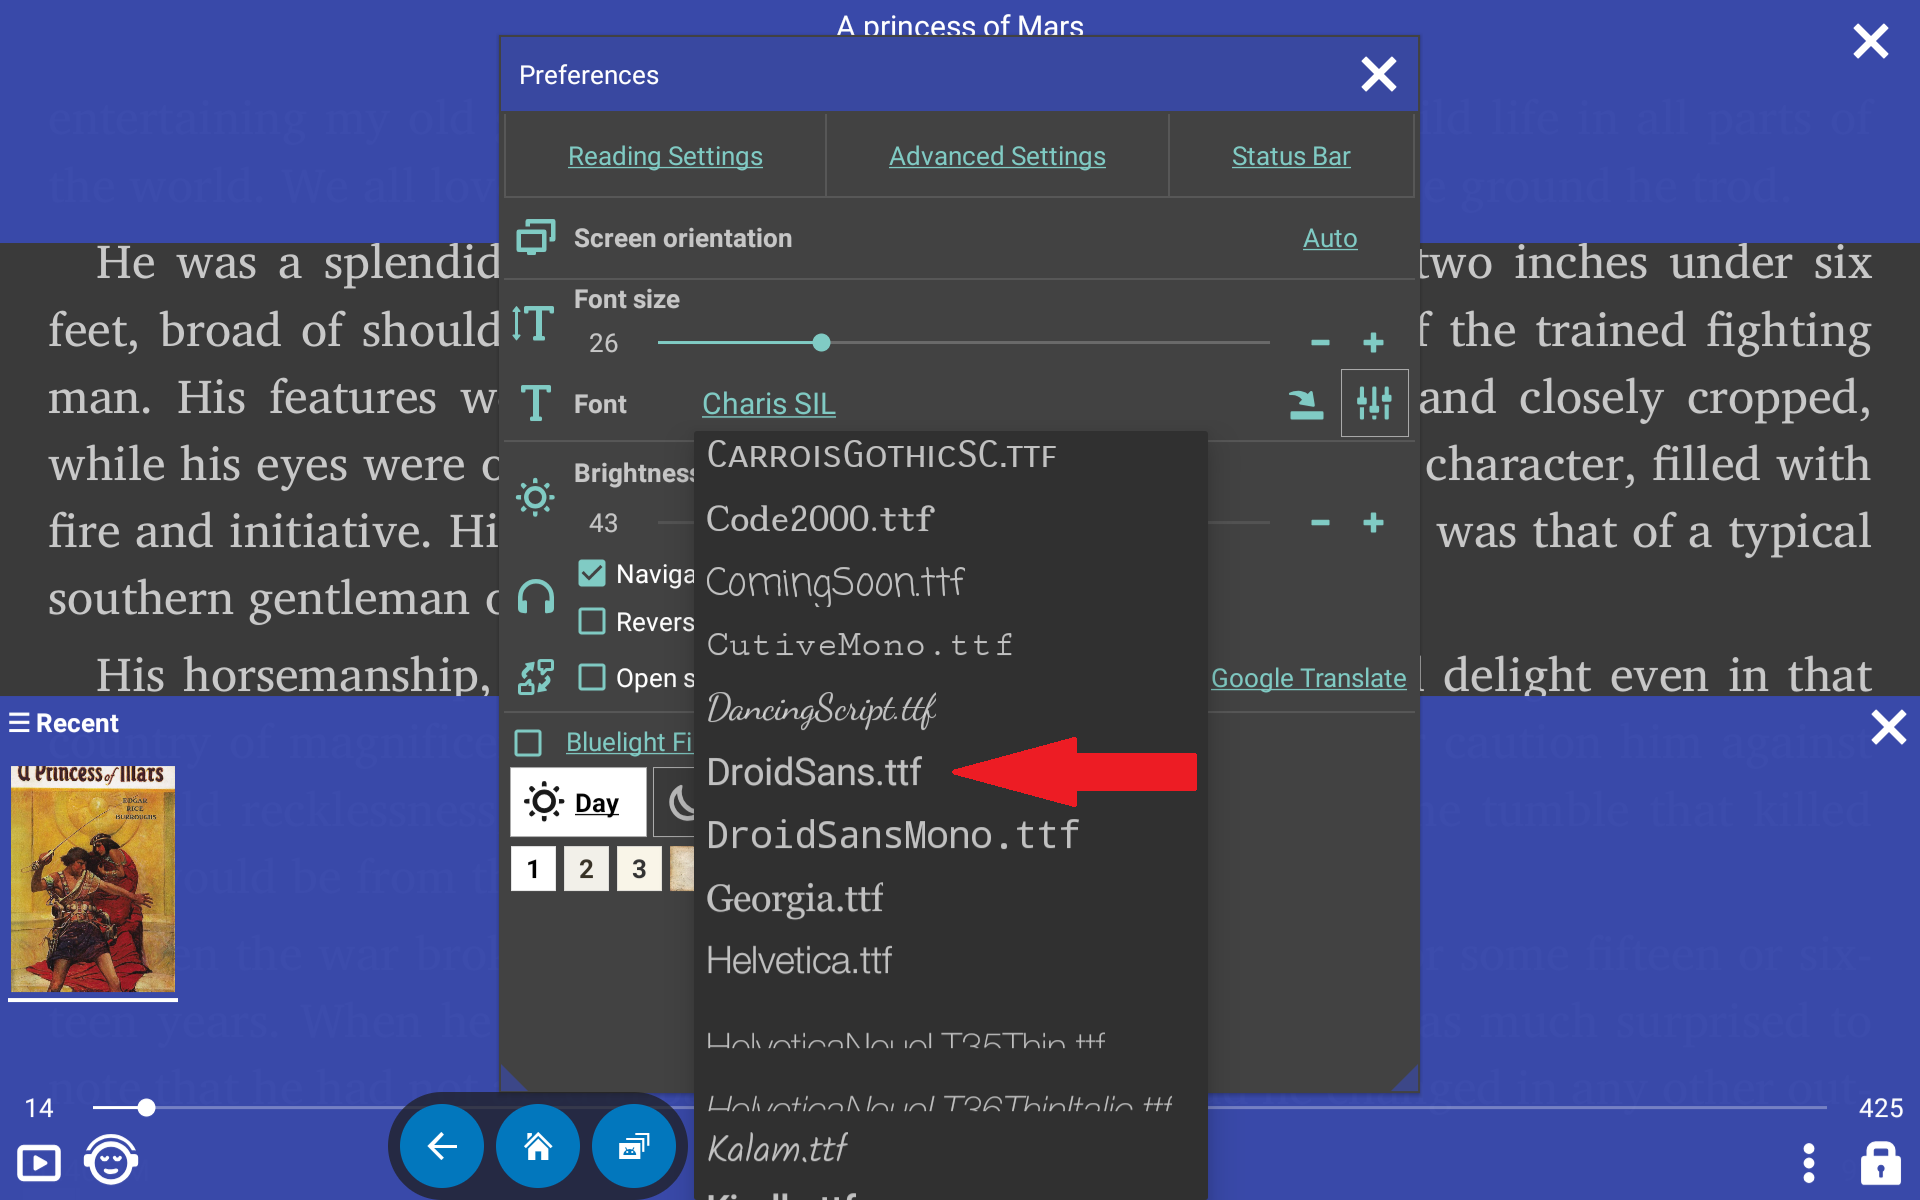The height and width of the screenshot is (1200, 1920).
Task: Select Night mode moon button
Action: [675, 802]
